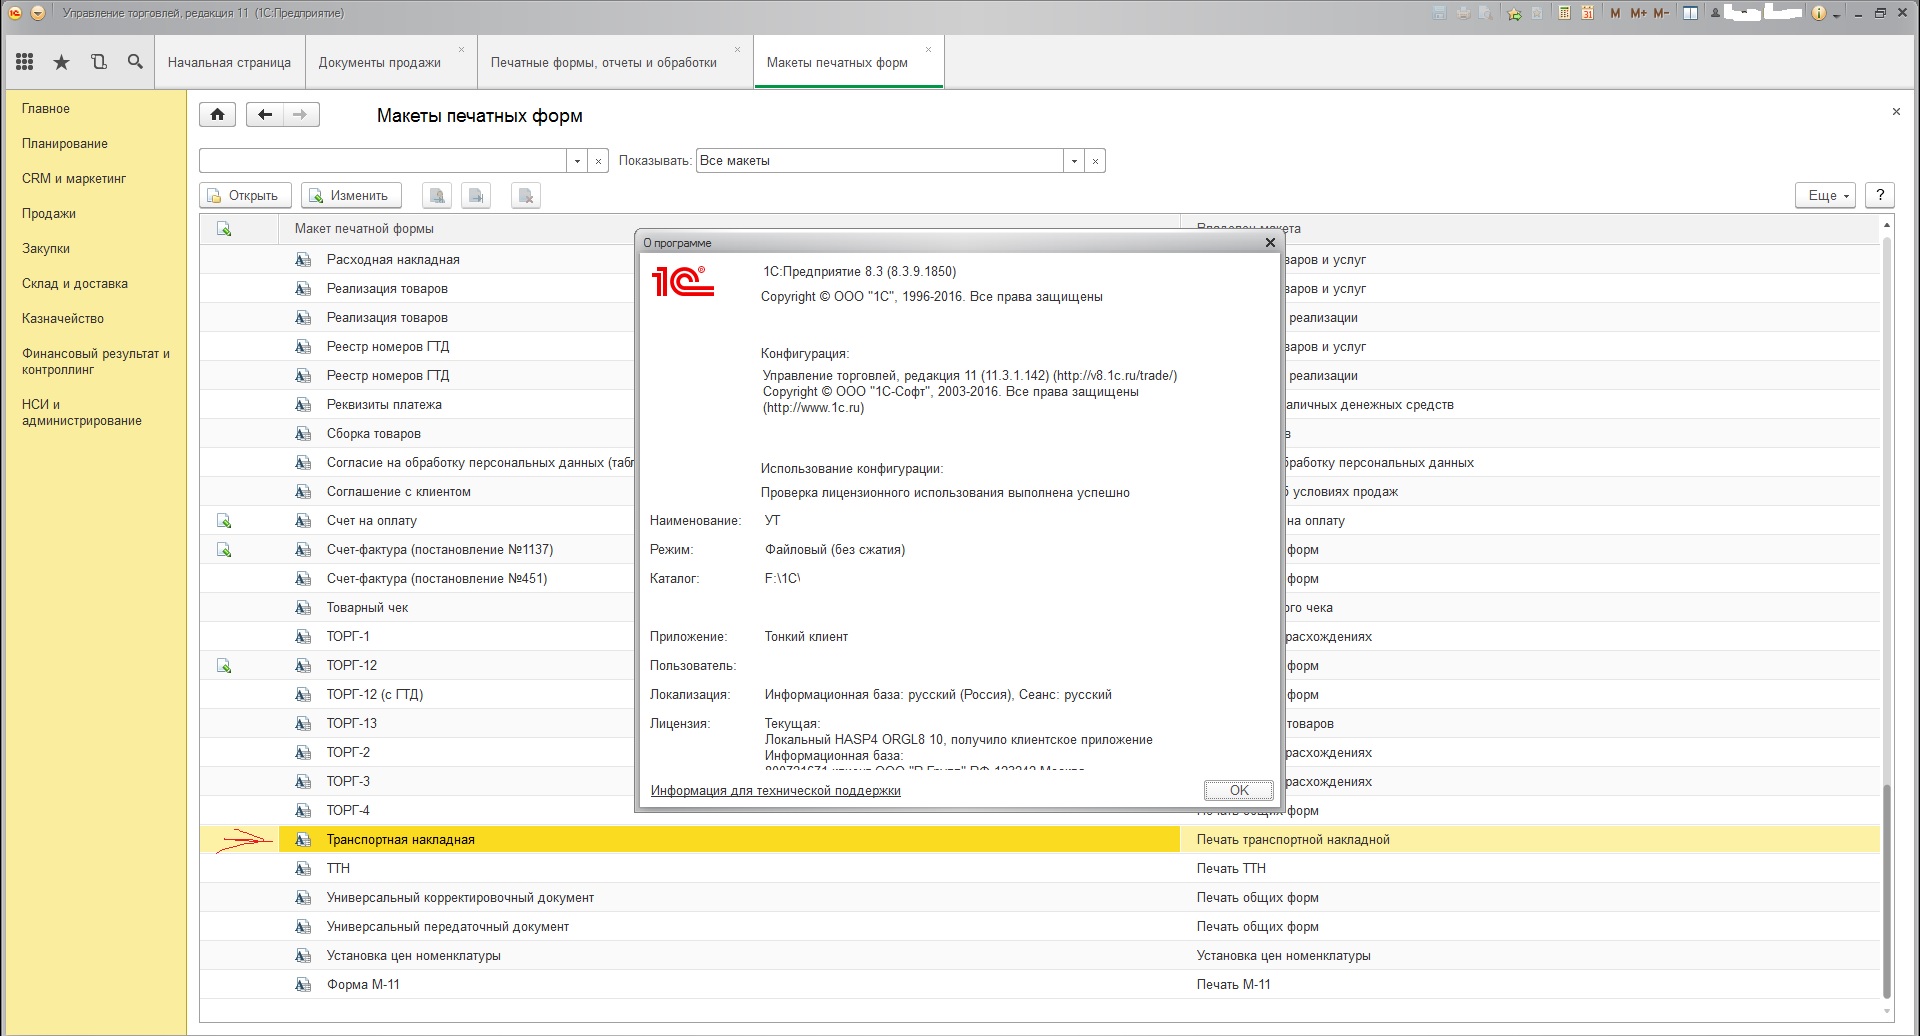Click the save icon in the title bar
The image size is (1920, 1036).
(1440, 13)
